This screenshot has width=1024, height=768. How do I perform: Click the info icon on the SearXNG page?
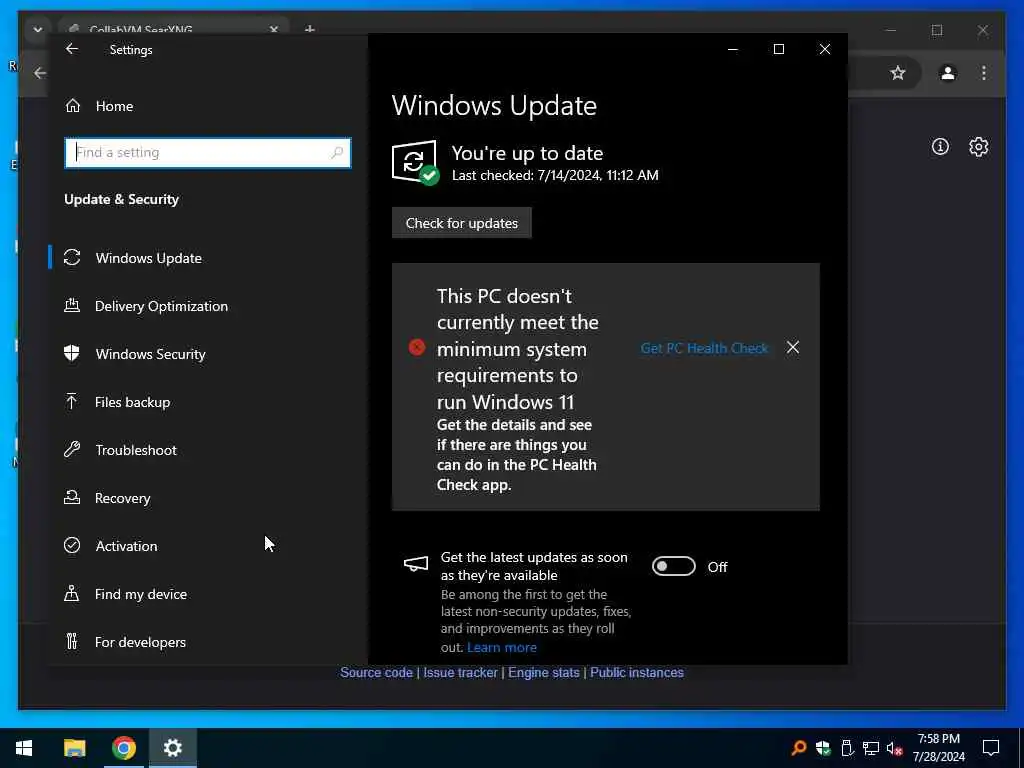pyautogui.click(x=940, y=147)
